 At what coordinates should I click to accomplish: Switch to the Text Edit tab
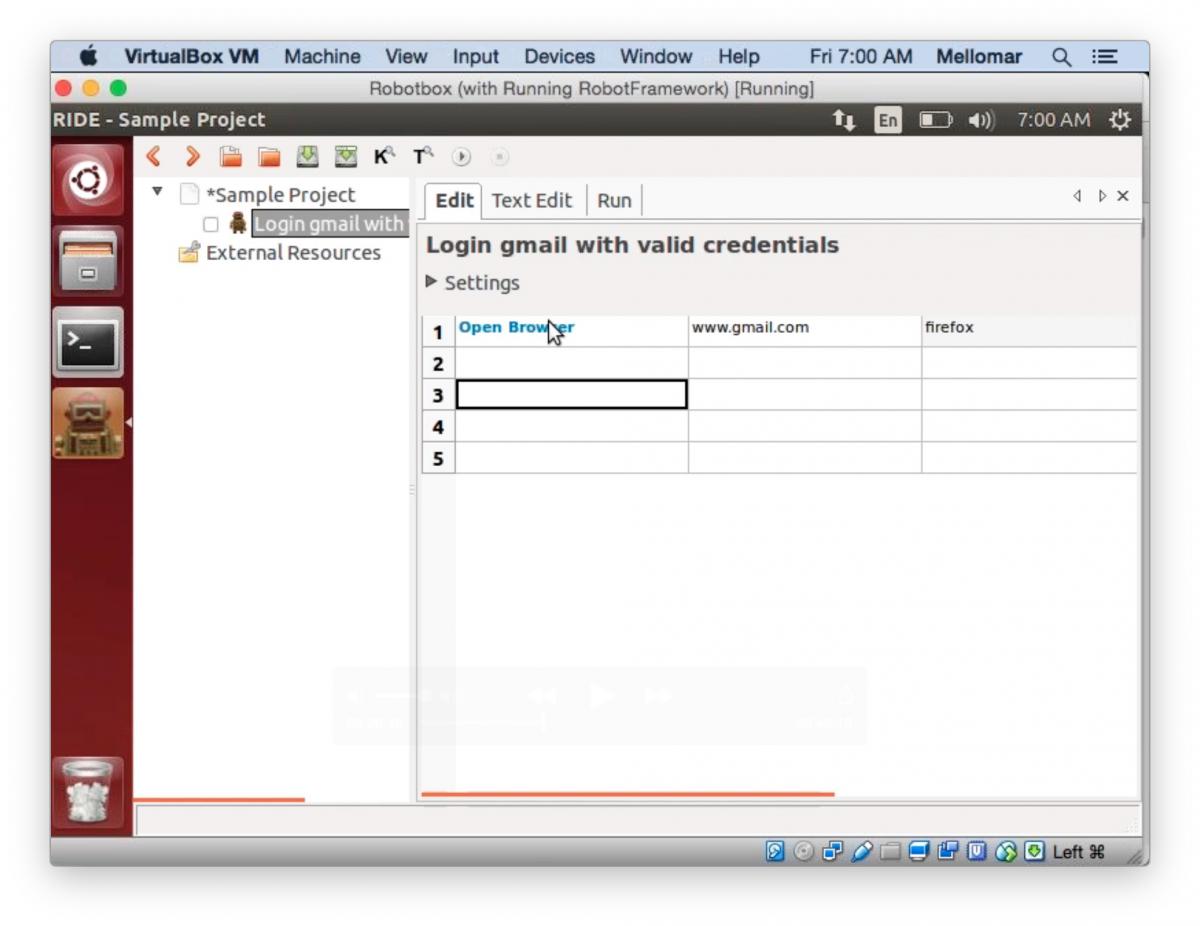tap(532, 200)
